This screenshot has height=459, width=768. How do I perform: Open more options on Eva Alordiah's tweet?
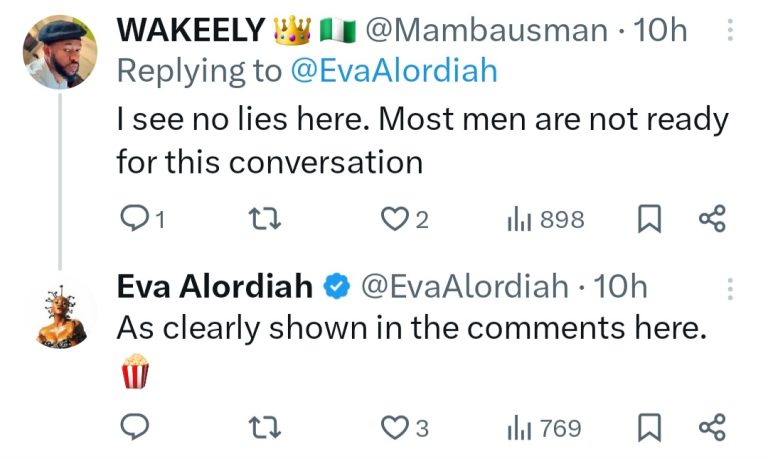point(729,289)
